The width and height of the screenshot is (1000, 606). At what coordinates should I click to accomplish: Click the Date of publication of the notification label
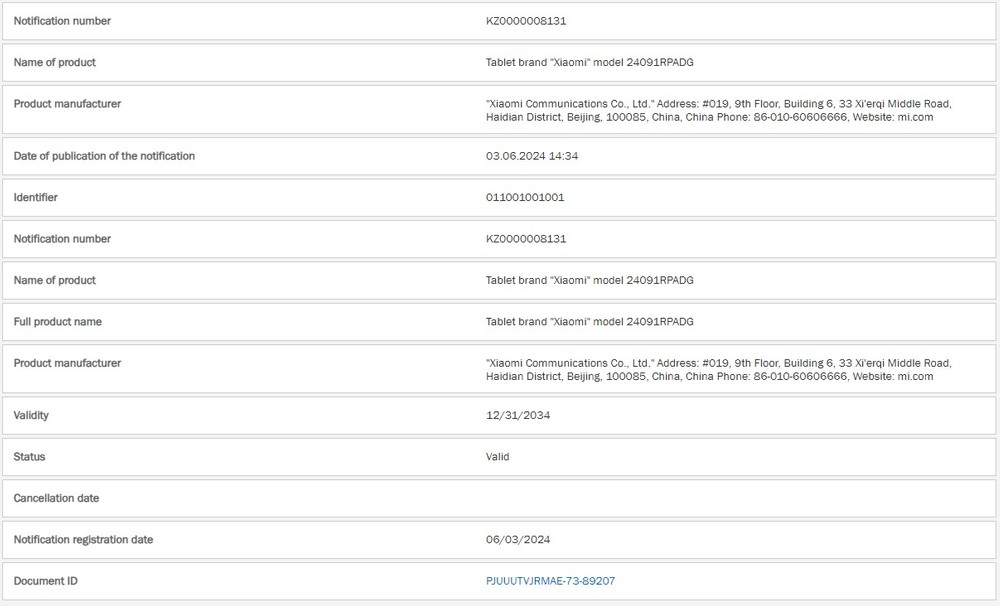pos(104,156)
